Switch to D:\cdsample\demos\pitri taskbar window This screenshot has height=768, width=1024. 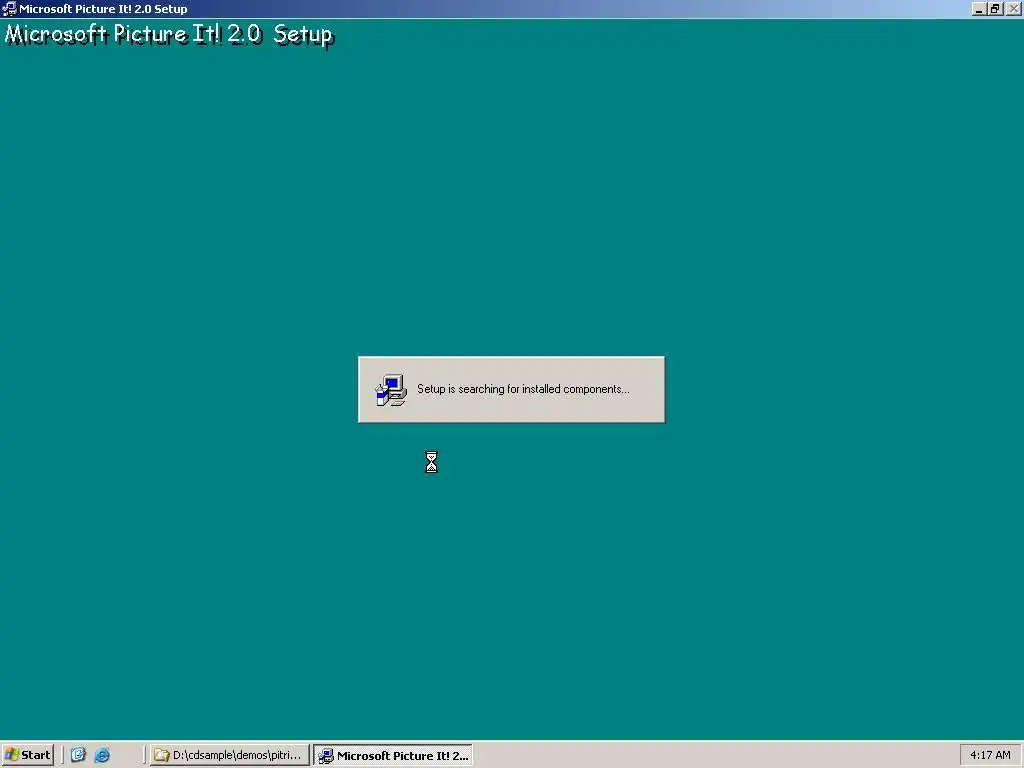[x=229, y=755]
